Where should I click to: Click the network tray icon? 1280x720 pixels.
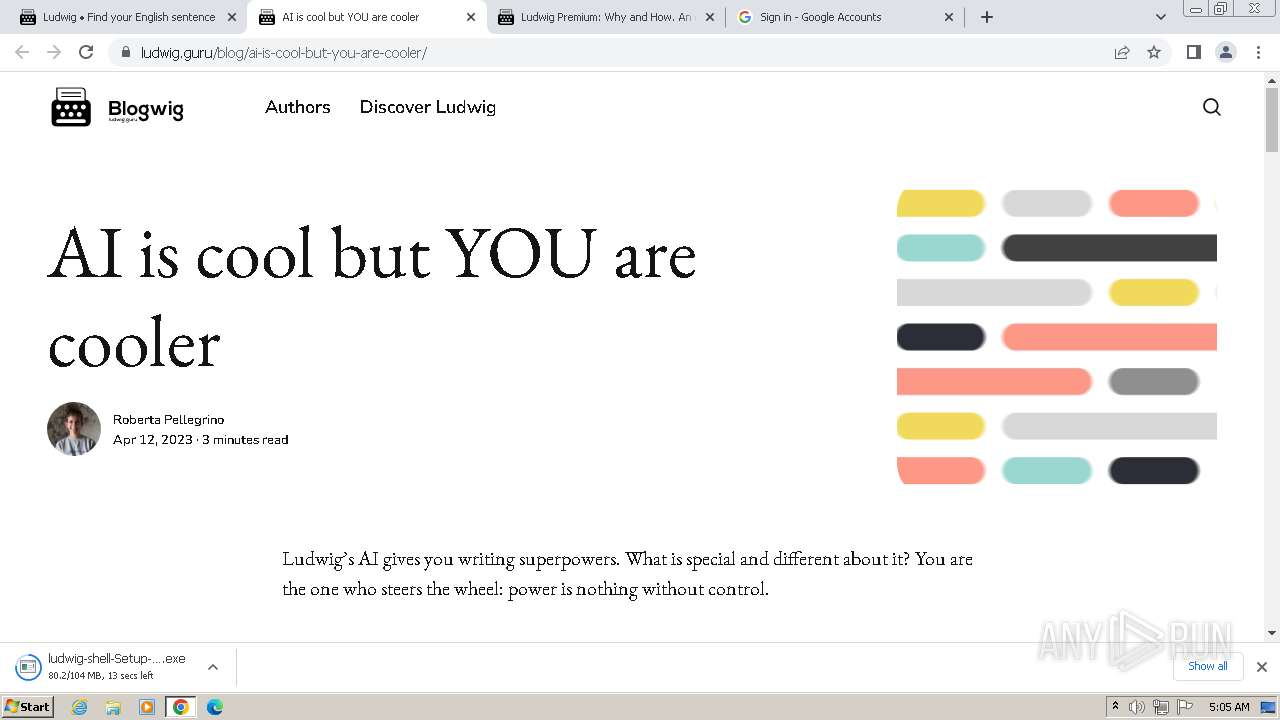(1161, 707)
